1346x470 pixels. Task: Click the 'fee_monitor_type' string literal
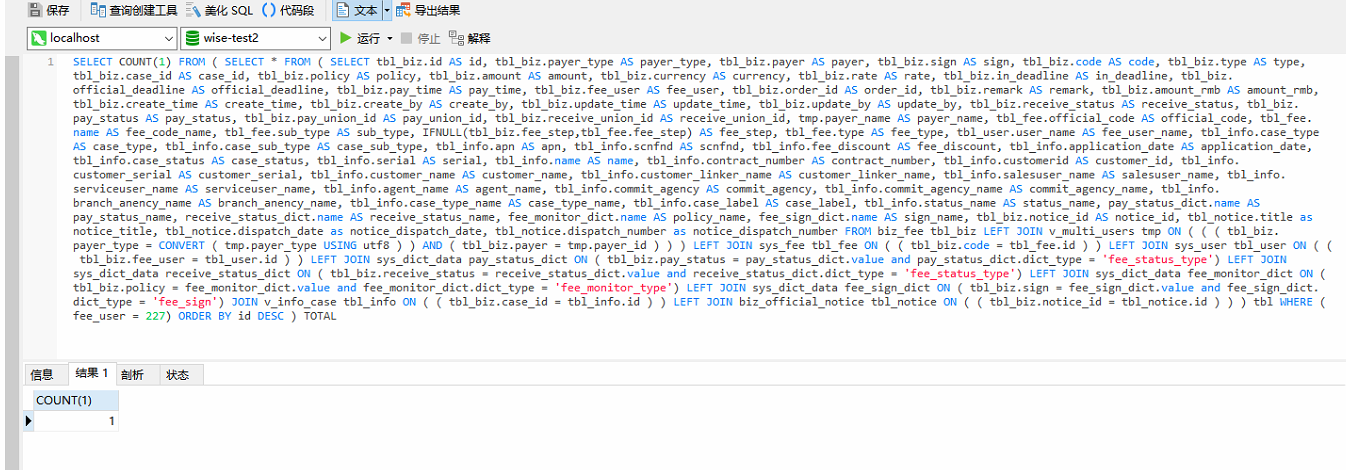coord(614,288)
